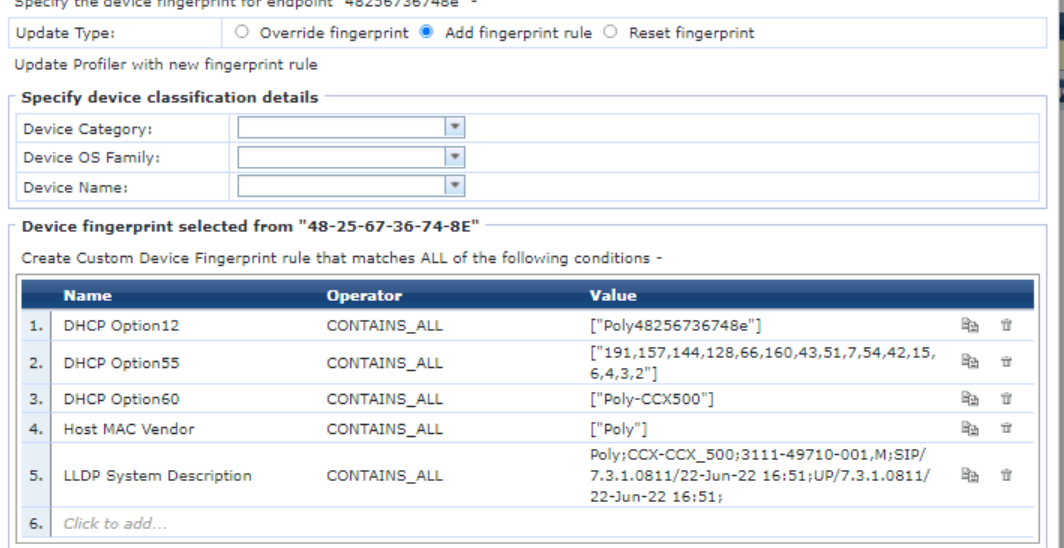Delete the DHCP Option55 rule
Image resolution: width=1064 pixels, height=548 pixels.
pos(1006,363)
